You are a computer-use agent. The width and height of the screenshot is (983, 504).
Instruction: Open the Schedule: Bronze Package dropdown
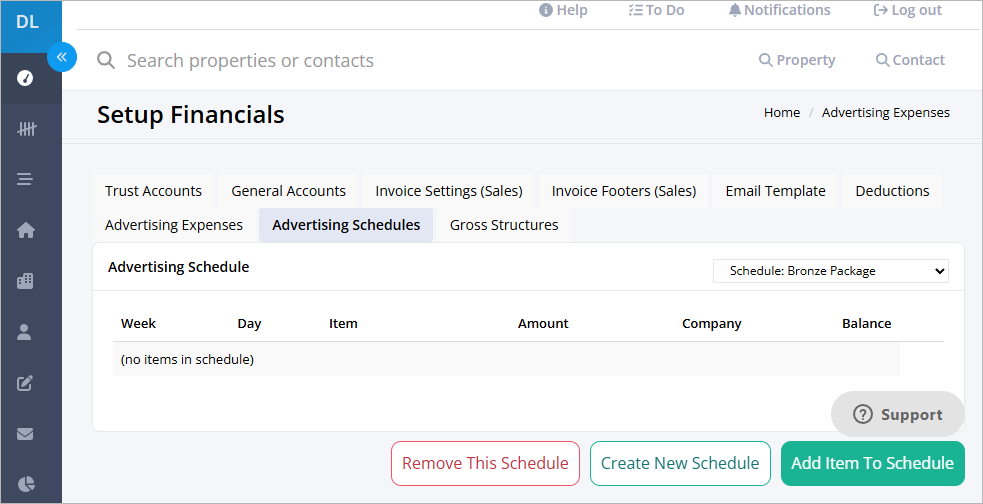(x=831, y=271)
